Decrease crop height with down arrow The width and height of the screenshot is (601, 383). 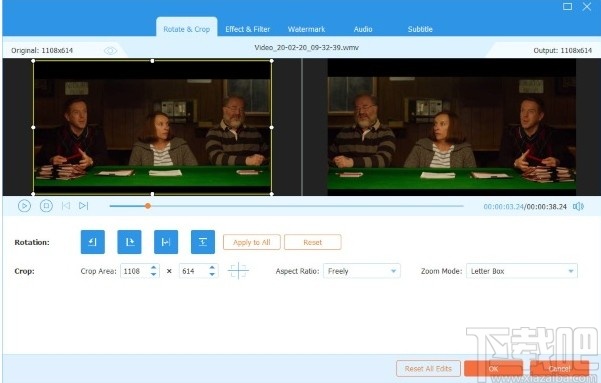click(x=212, y=274)
